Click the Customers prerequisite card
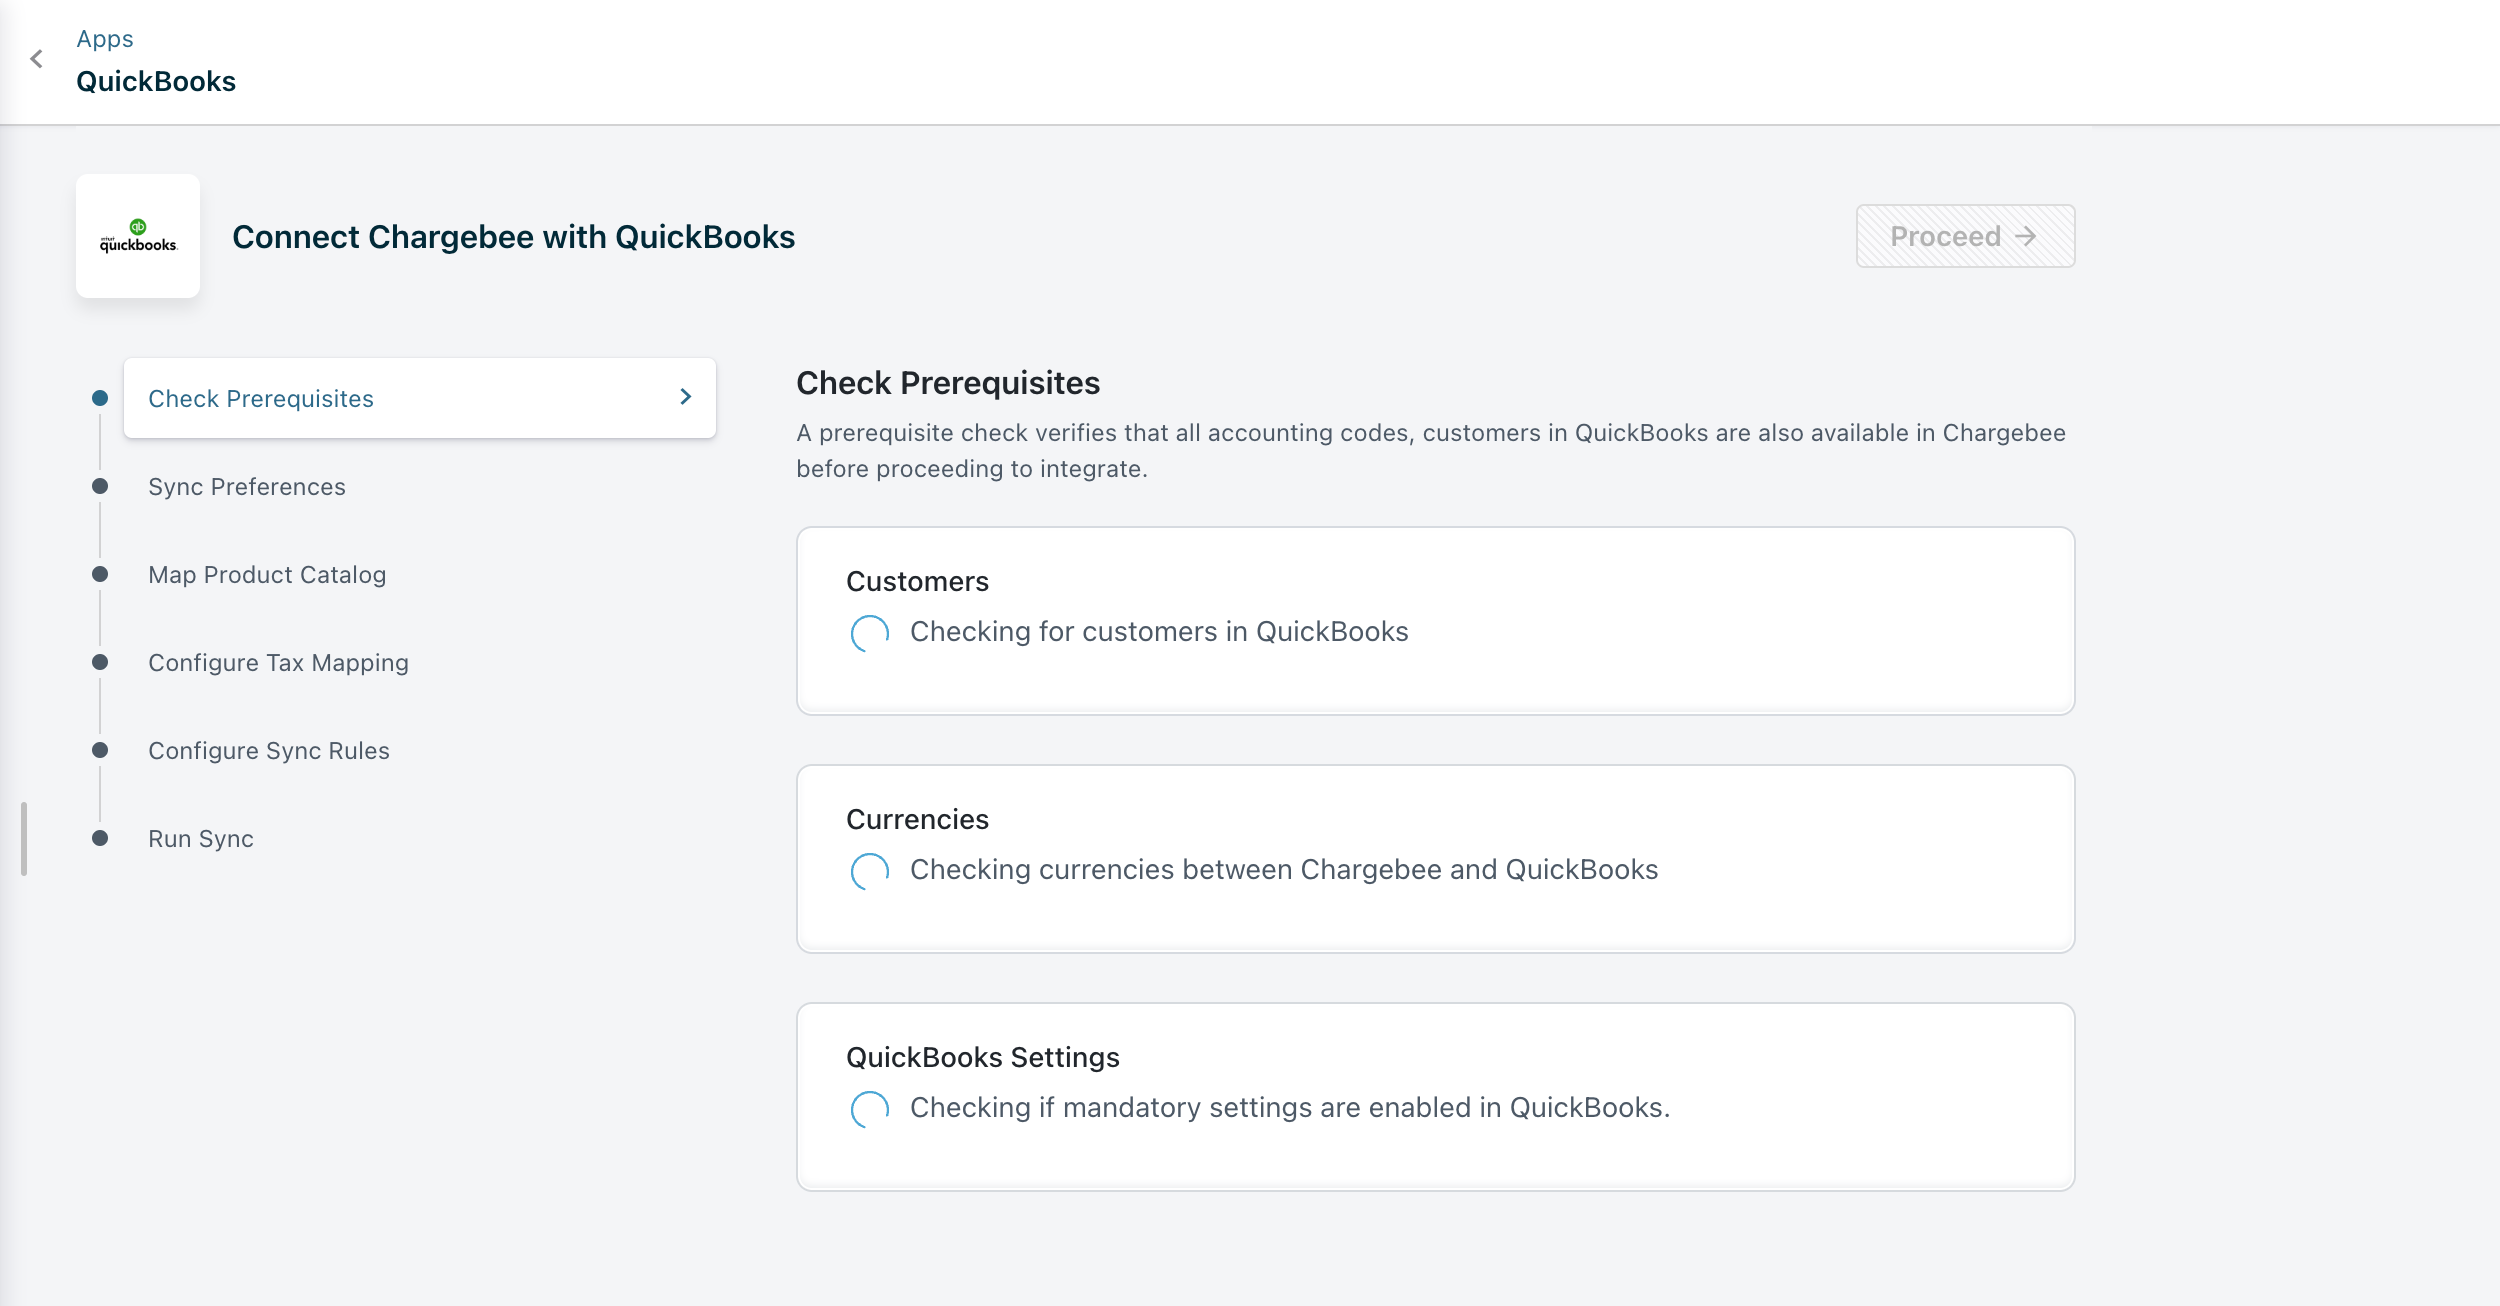The height and width of the screenshot is (1306, 2500). click(x=1435, y=620)
